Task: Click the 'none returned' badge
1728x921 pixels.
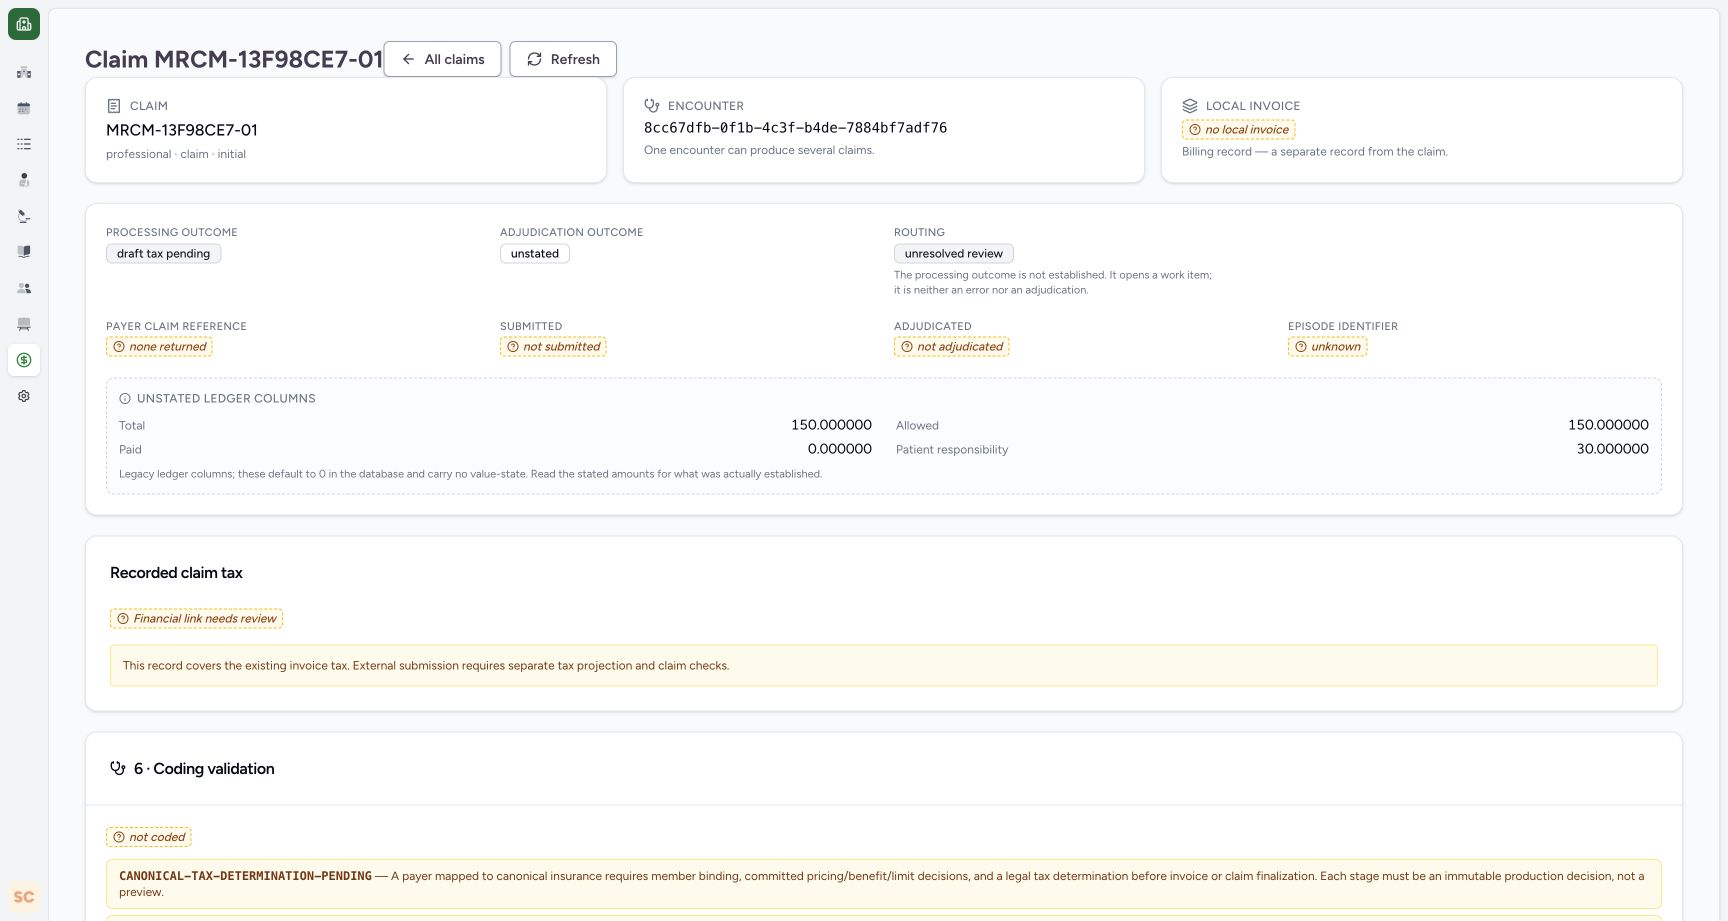Action: point(159,347)
